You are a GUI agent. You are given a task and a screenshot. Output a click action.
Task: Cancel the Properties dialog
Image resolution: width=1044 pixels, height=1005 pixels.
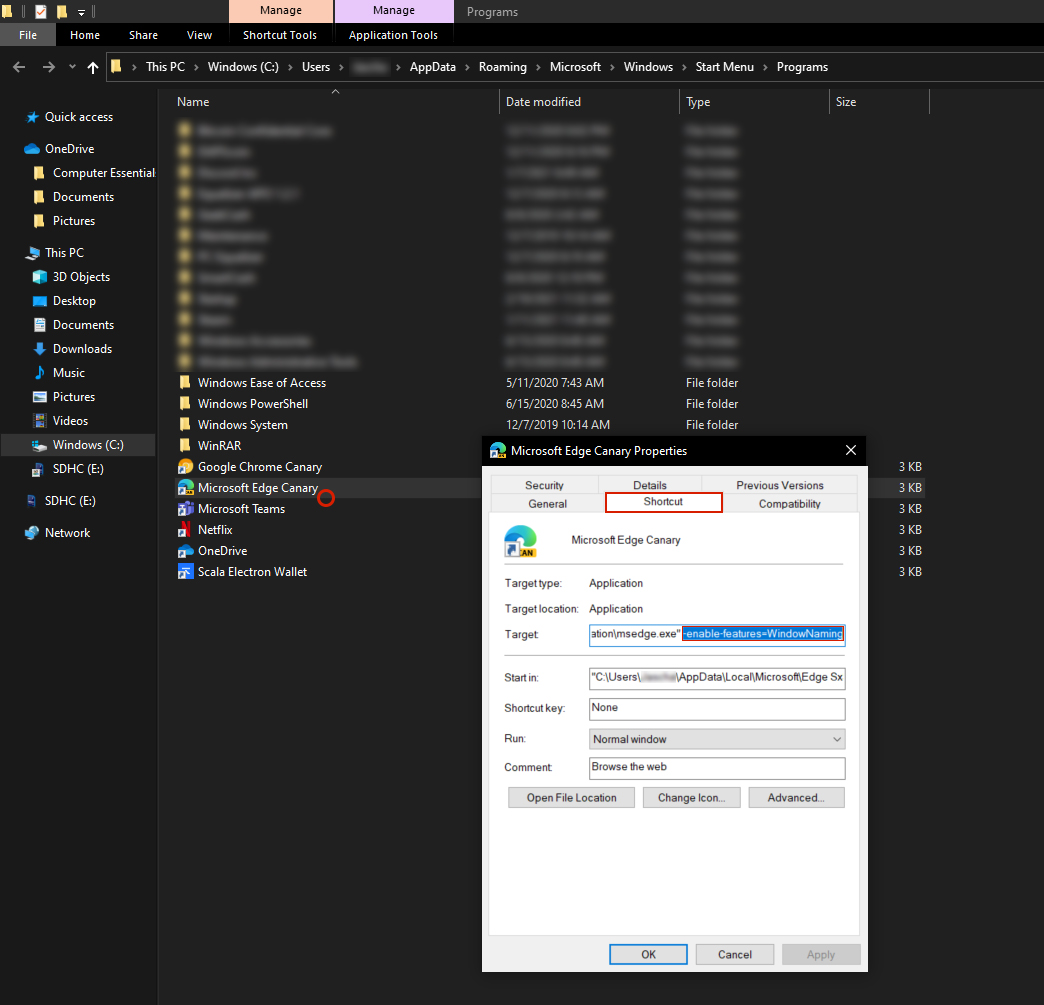(734, 954)
